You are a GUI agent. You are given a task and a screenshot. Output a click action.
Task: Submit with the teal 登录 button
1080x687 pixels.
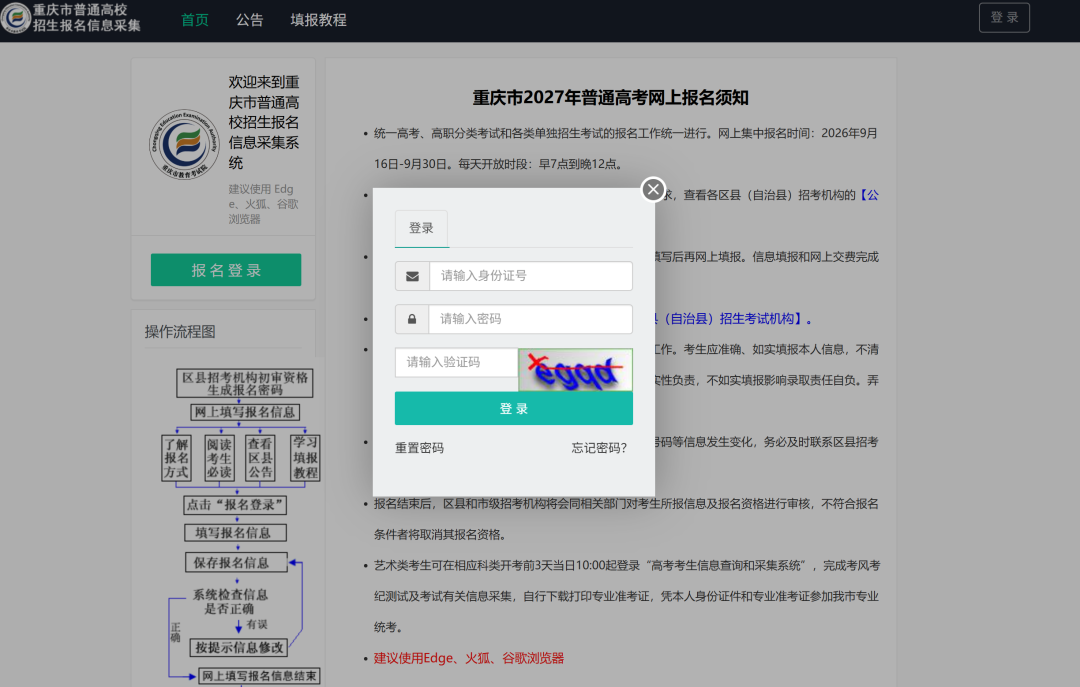(514, 409)
